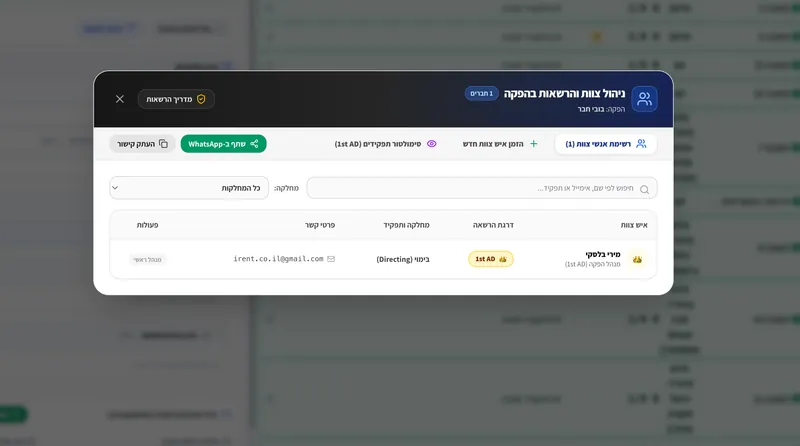Click the 1st AD permission level badge

[491, 259]
